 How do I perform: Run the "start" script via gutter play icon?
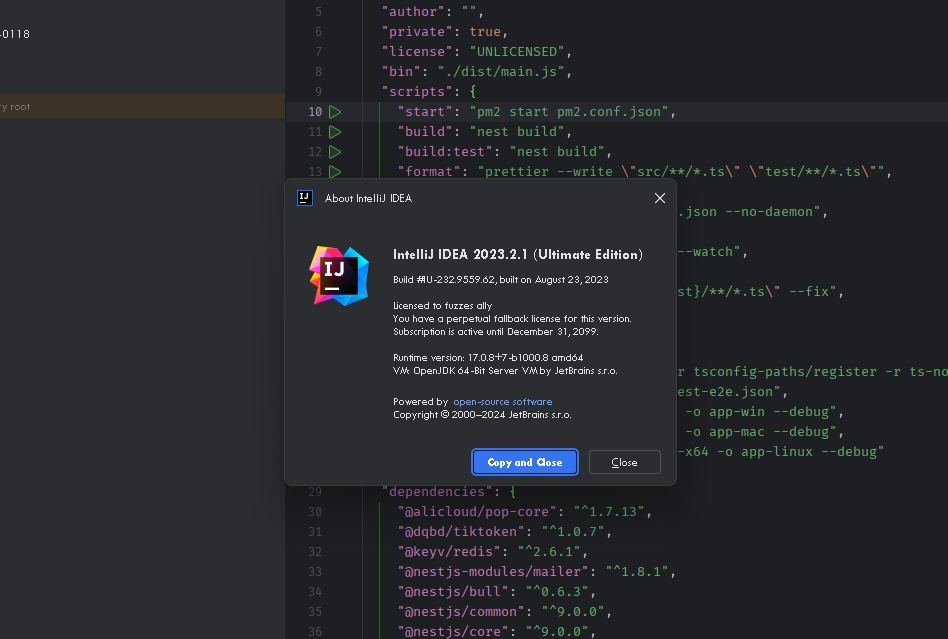click(x=335, y=111)
